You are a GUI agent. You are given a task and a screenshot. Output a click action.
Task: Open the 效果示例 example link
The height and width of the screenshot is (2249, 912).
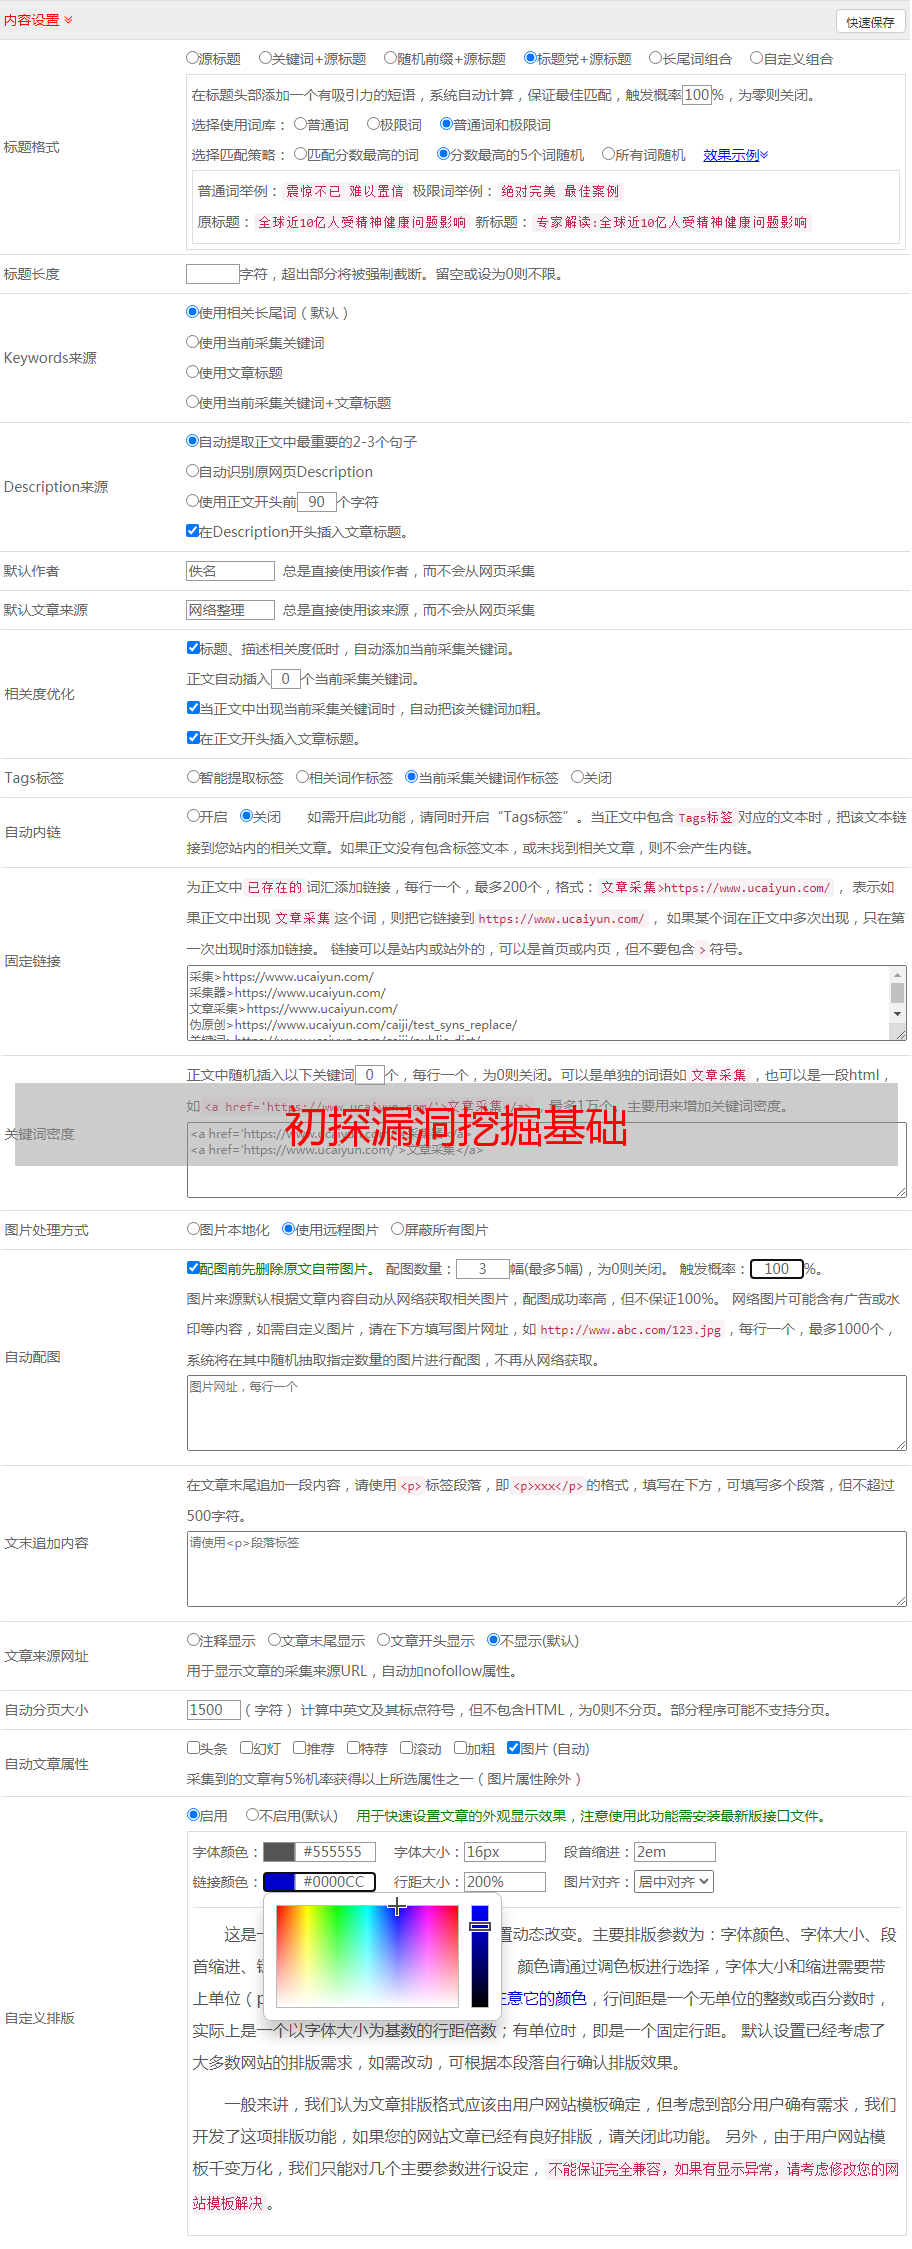coord(734,155)
